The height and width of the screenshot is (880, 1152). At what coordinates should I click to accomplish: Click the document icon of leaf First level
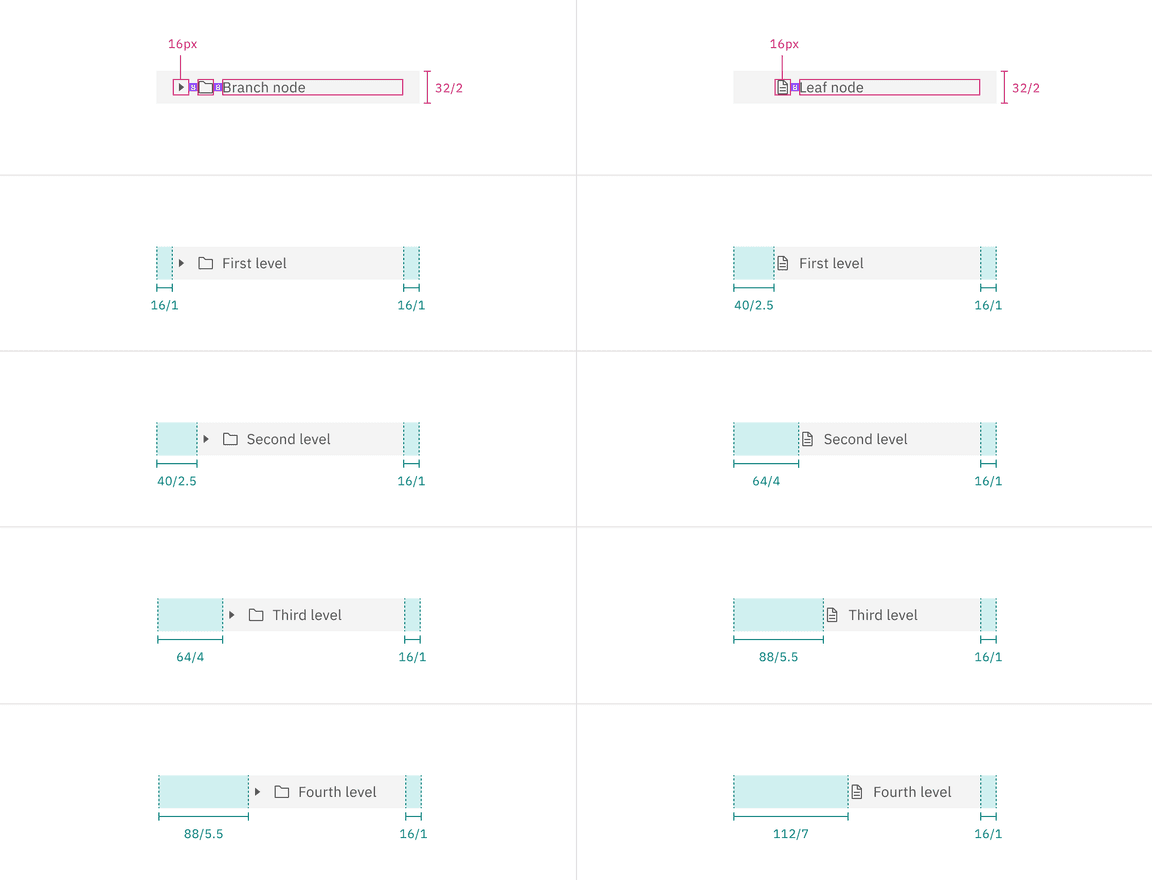tap(783, 263)
